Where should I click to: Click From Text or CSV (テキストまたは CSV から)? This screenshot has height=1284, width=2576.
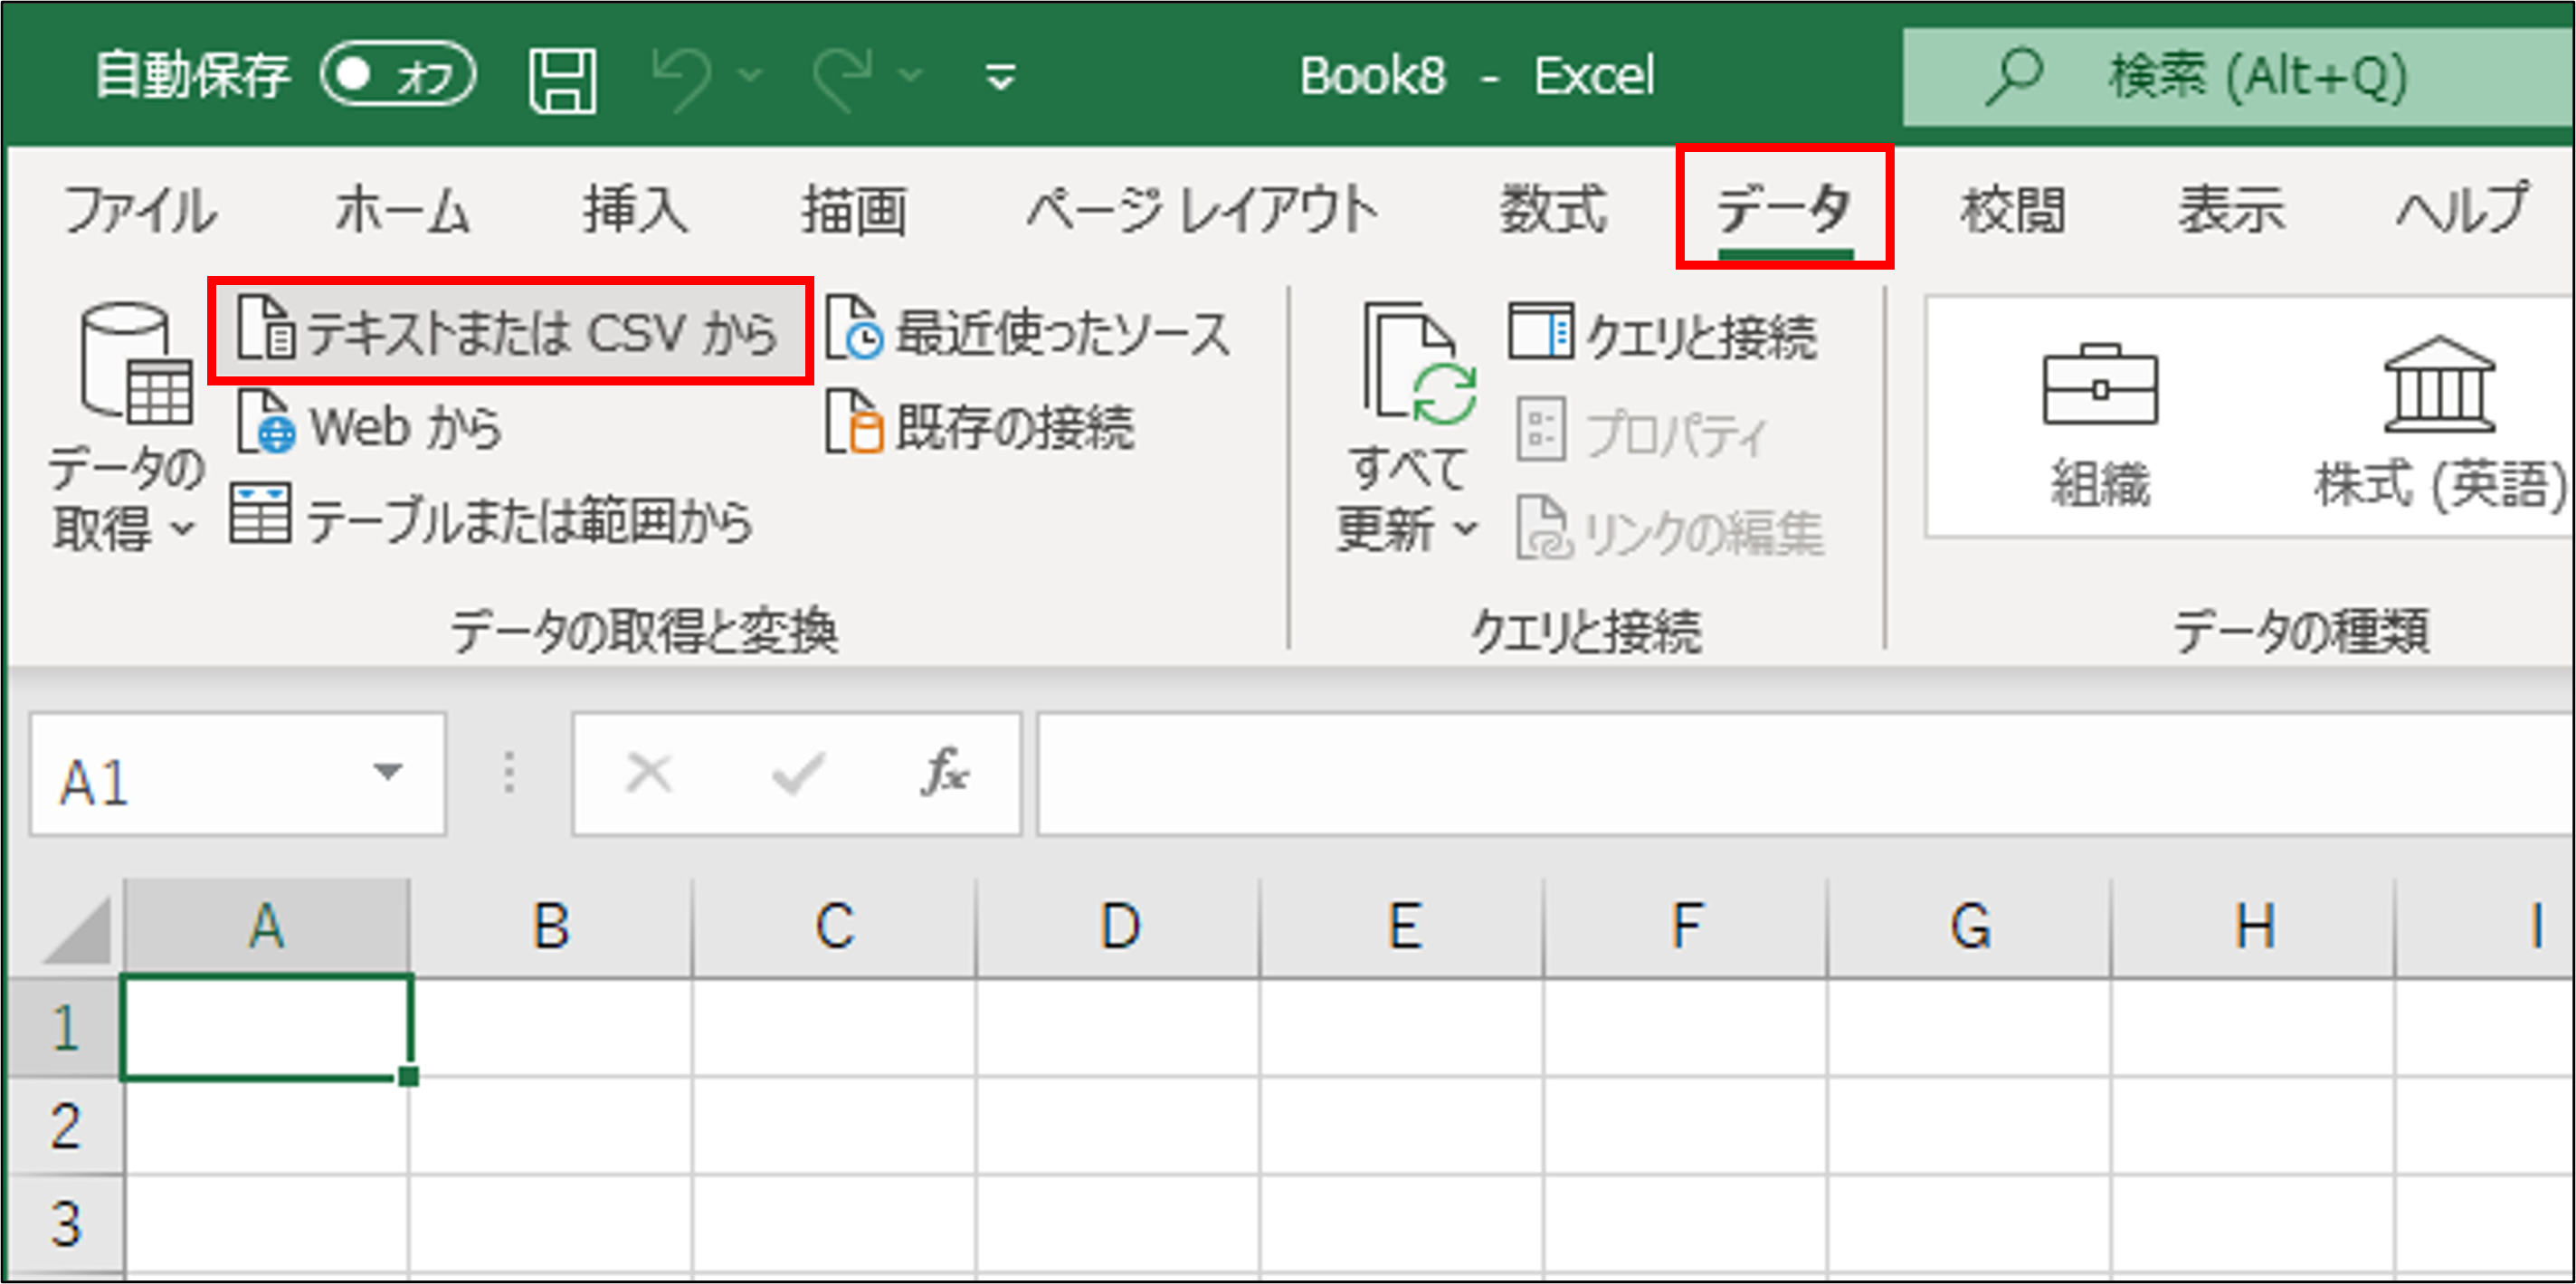point(510,332)
